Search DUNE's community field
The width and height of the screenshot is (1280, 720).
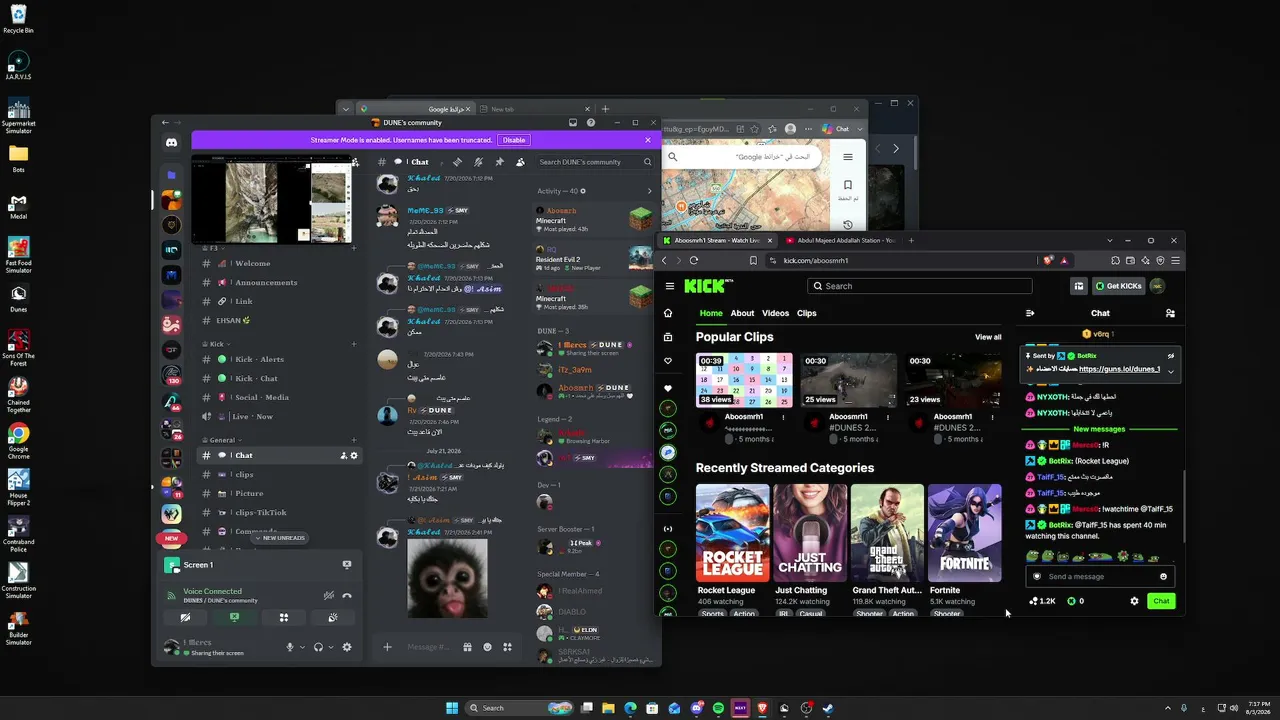(595, 162)
